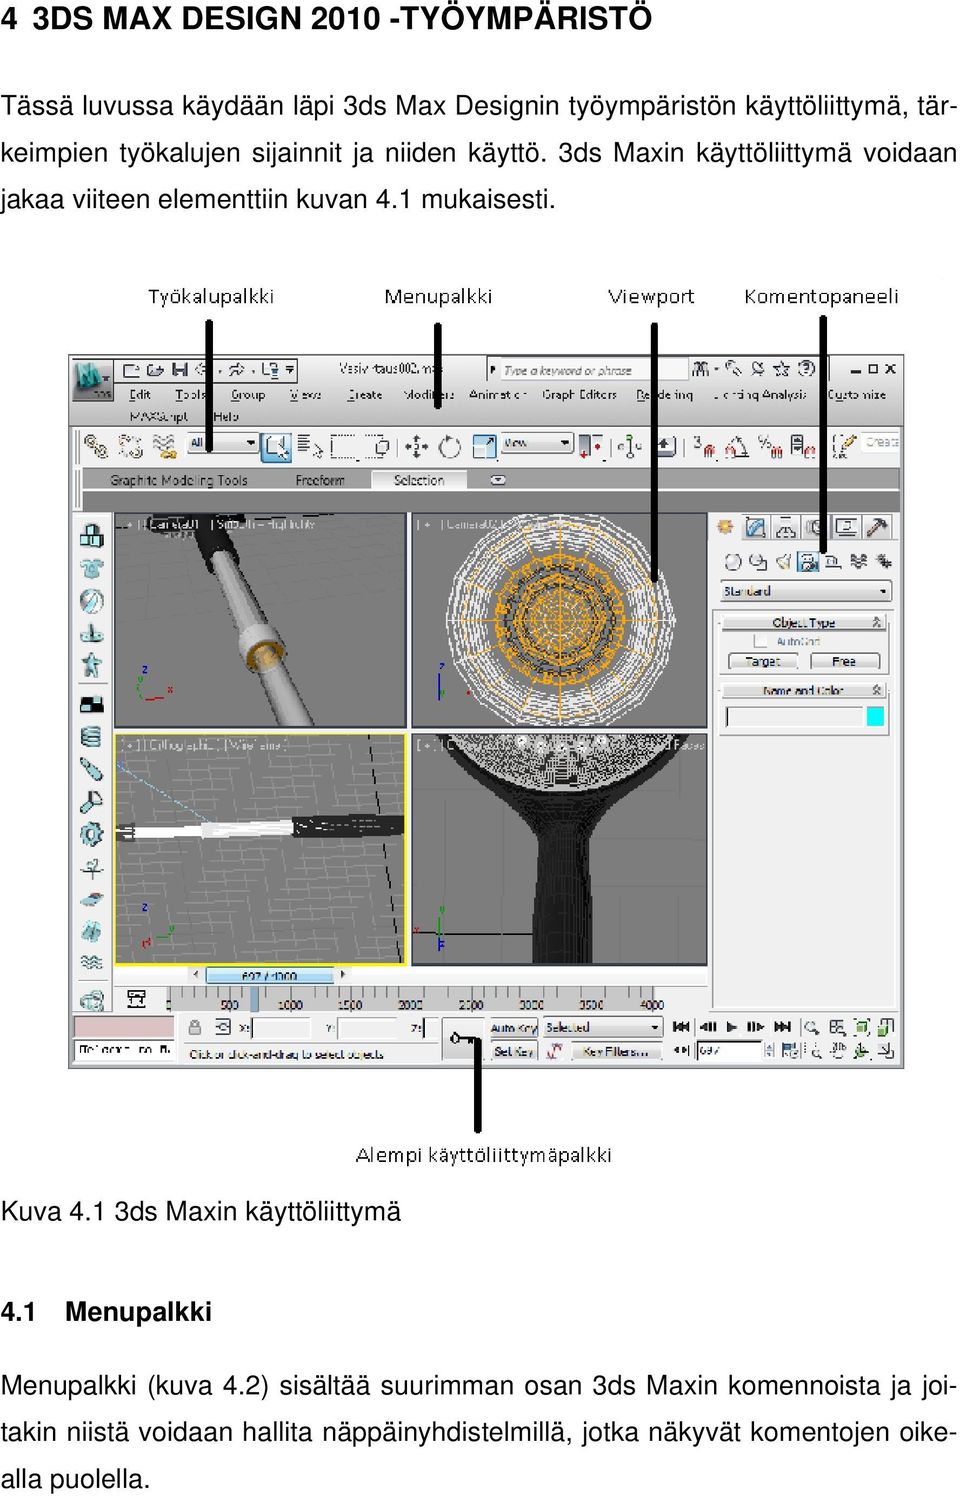This screenshot has width=960, height=1496.
Task: Open the MAXScript menu
Action: point(158,416)
